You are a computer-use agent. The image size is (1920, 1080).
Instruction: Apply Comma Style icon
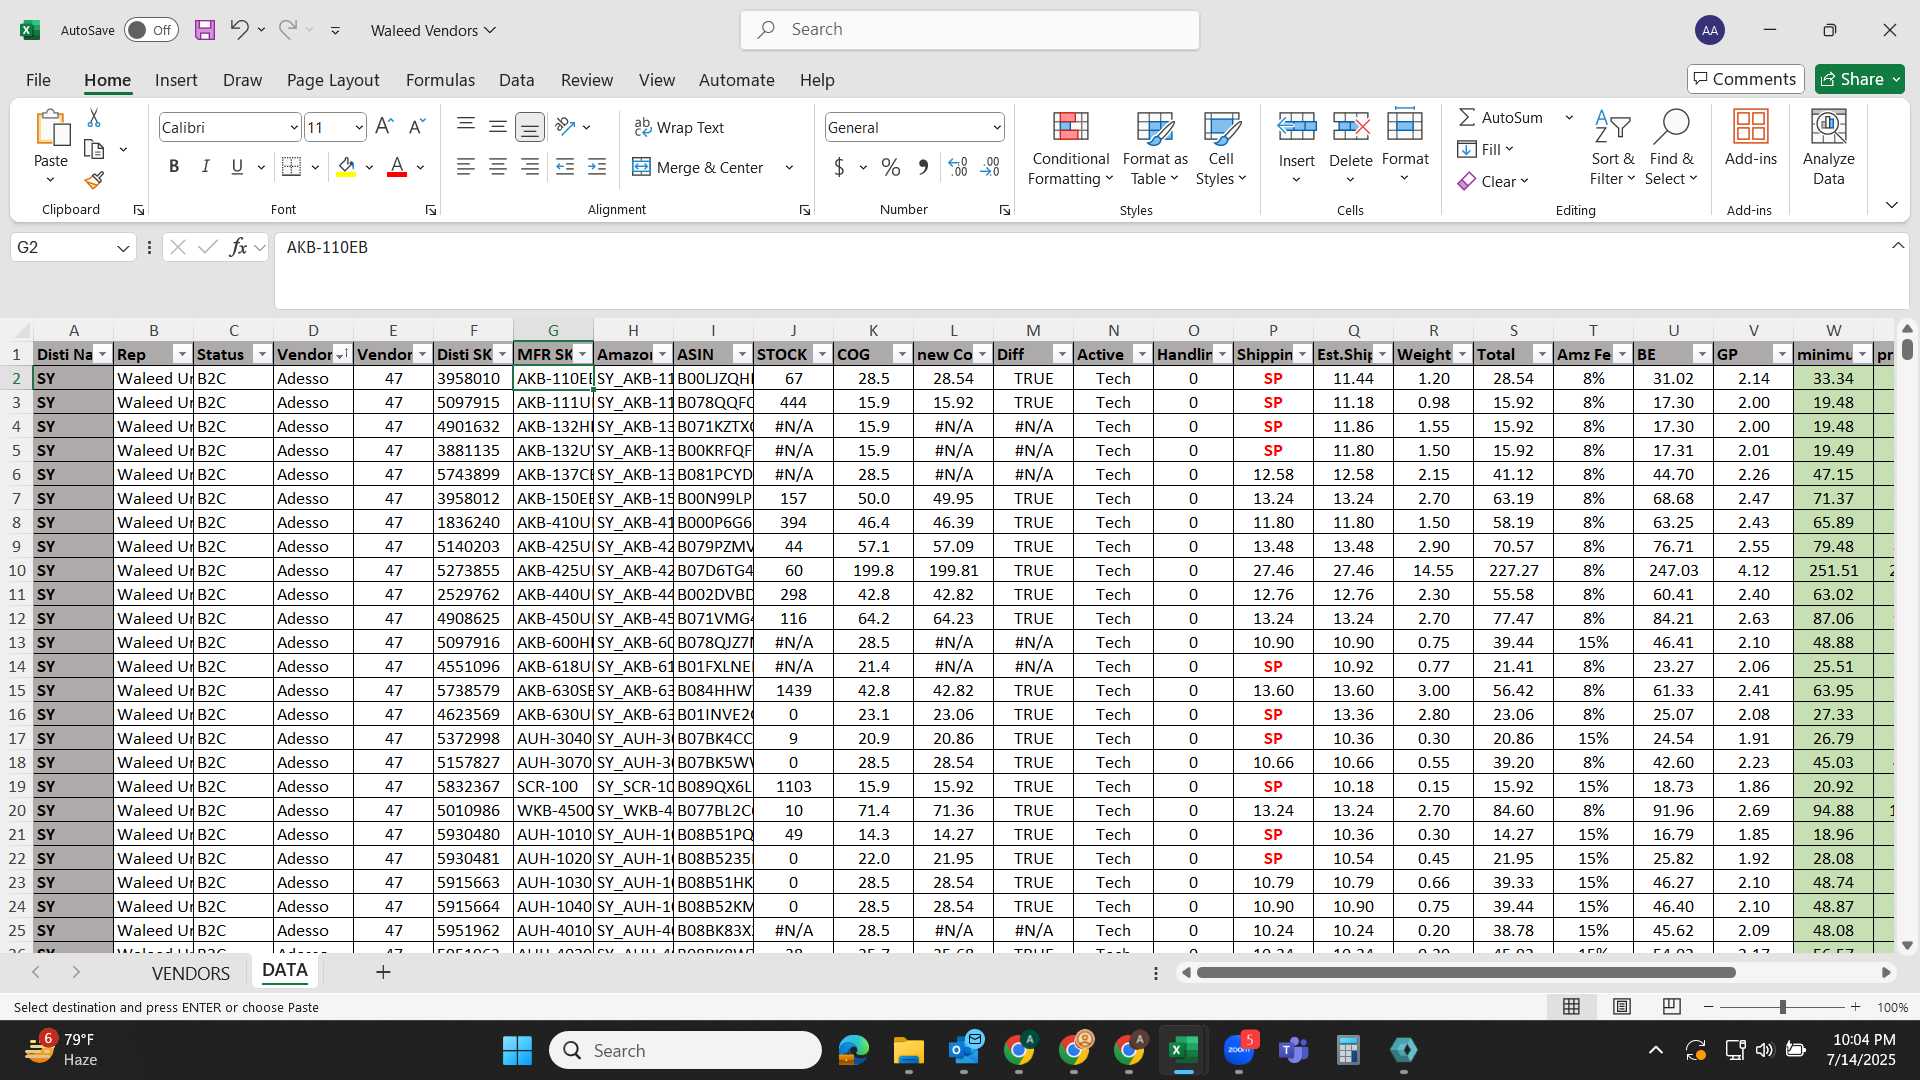[923, 167]
